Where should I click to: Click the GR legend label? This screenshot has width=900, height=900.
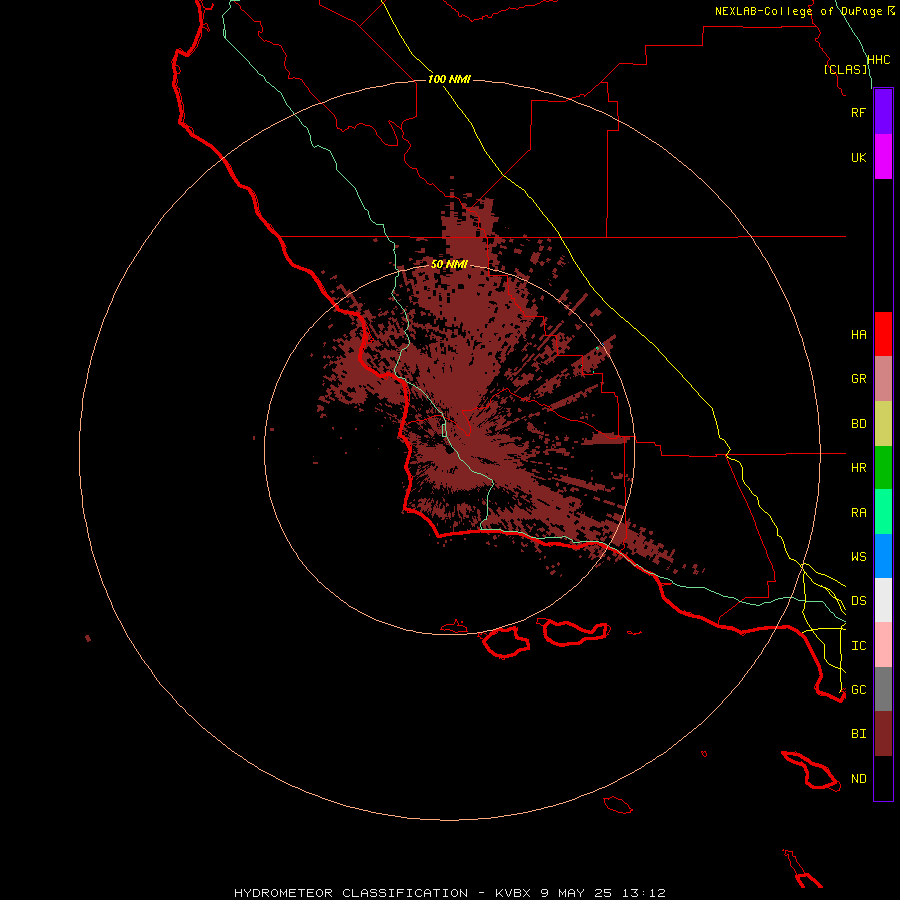click(x=858, y=379)
